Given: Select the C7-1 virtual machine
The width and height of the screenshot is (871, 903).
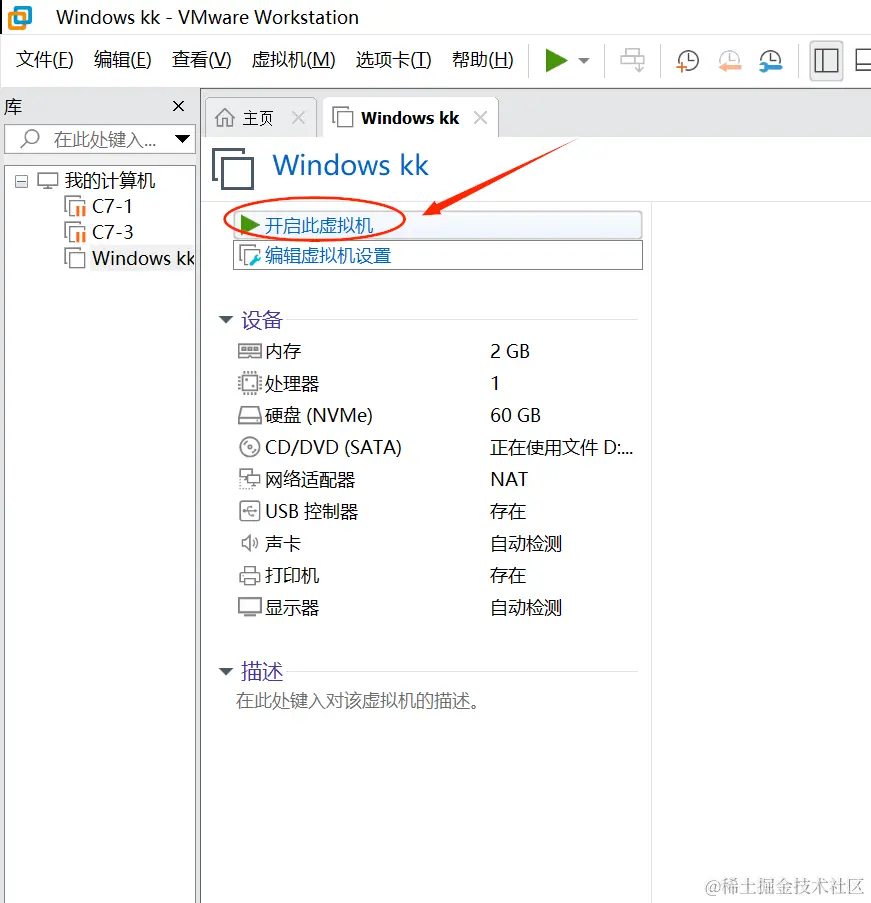Looking at the screenshot, I should point(112,206).
